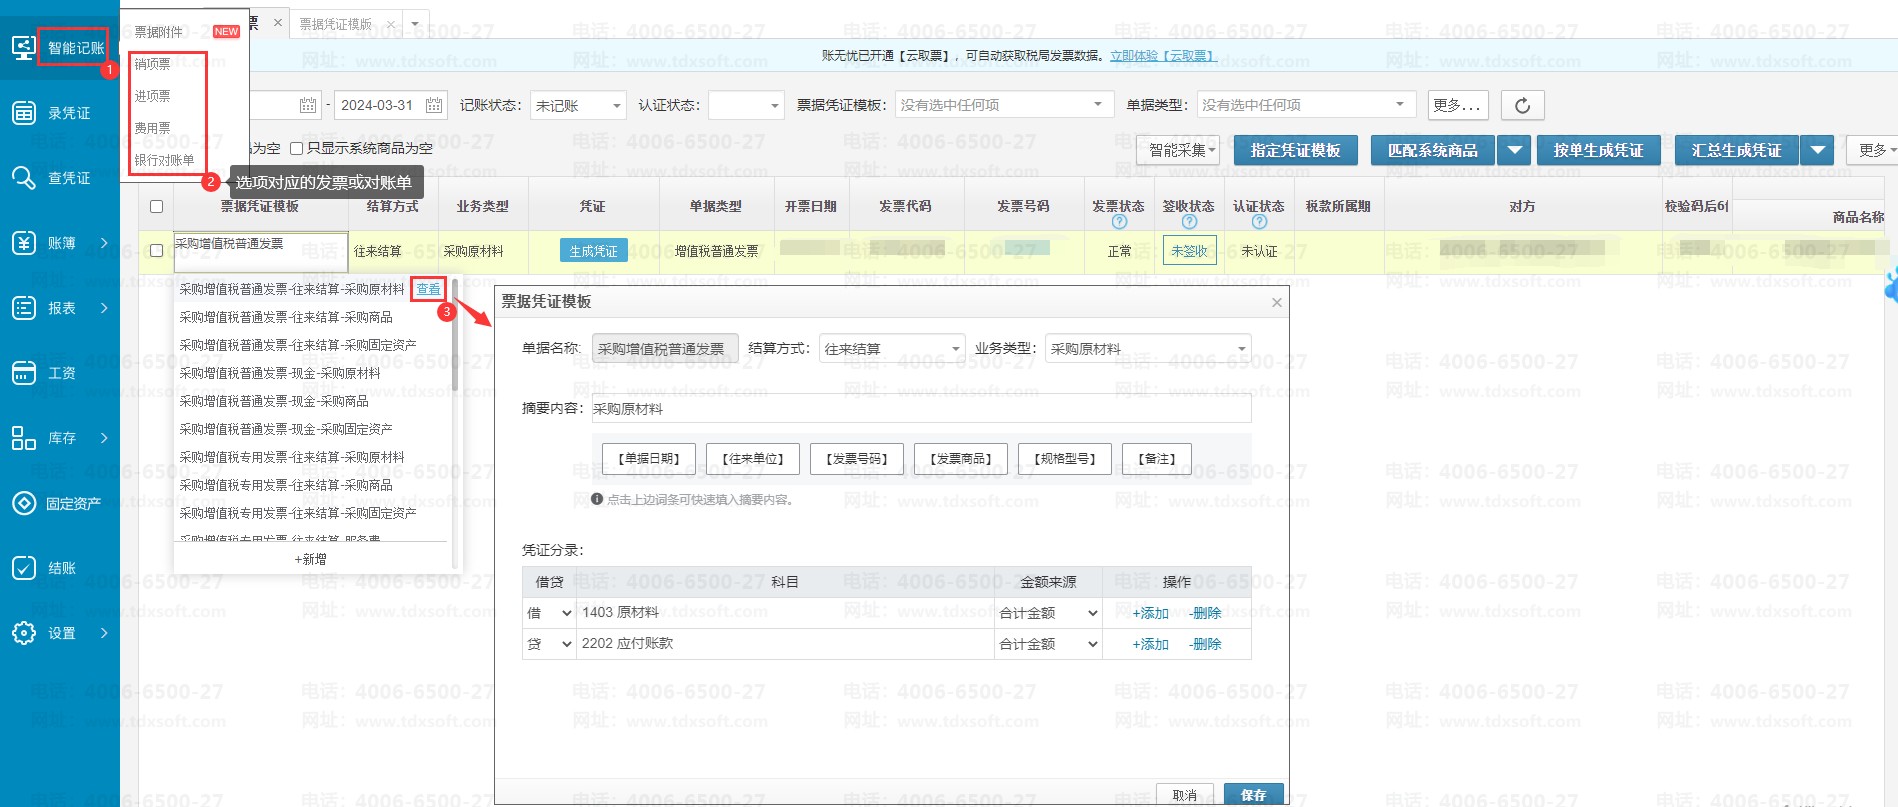Click the 保存 button in dialog
This screenshot has width=1898, height=807.
pyautogui.click(x=1253, y=794)
